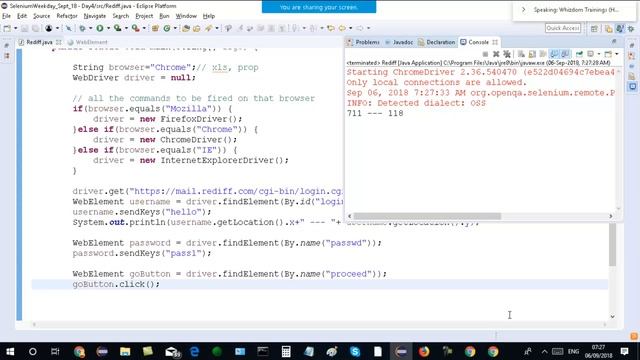
Task: Open Task View on the taskbar
Action: pos(55,351)
